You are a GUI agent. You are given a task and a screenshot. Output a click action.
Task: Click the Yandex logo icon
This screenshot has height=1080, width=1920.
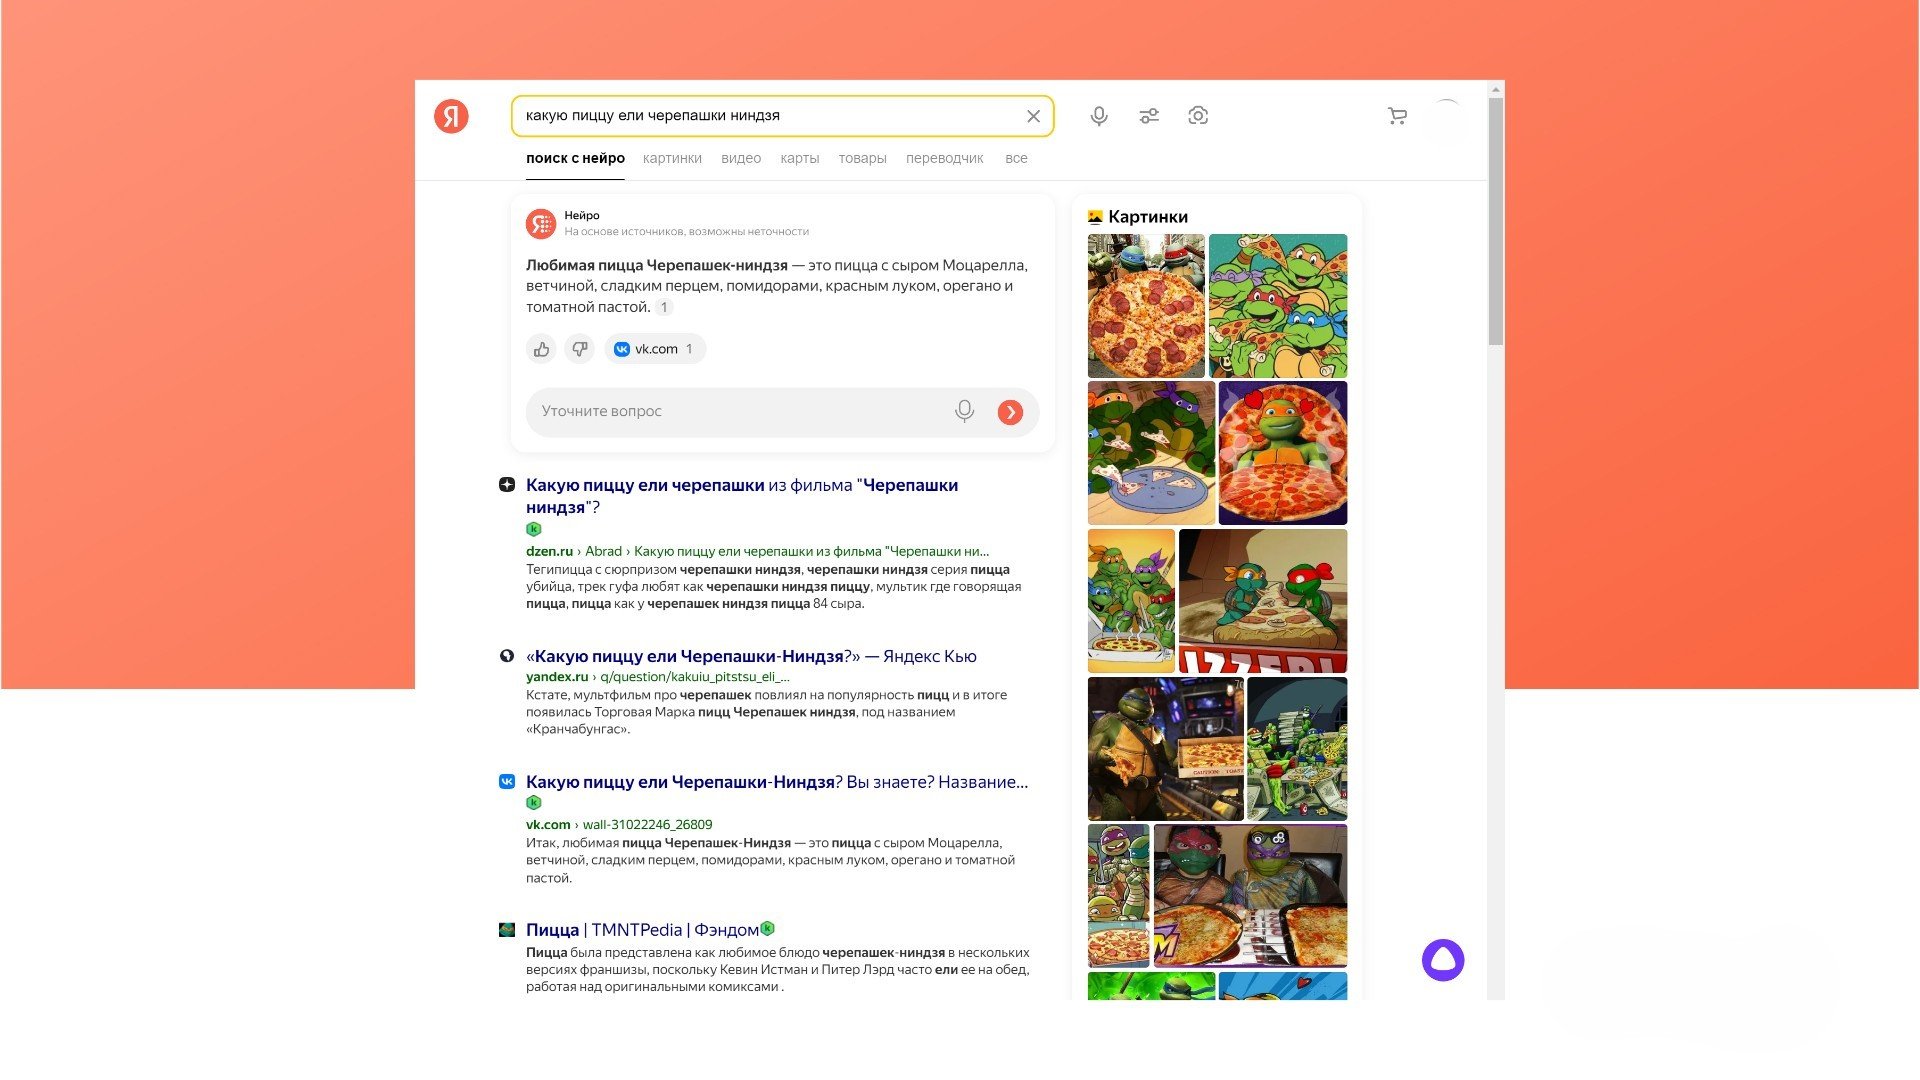click(451, 116)
